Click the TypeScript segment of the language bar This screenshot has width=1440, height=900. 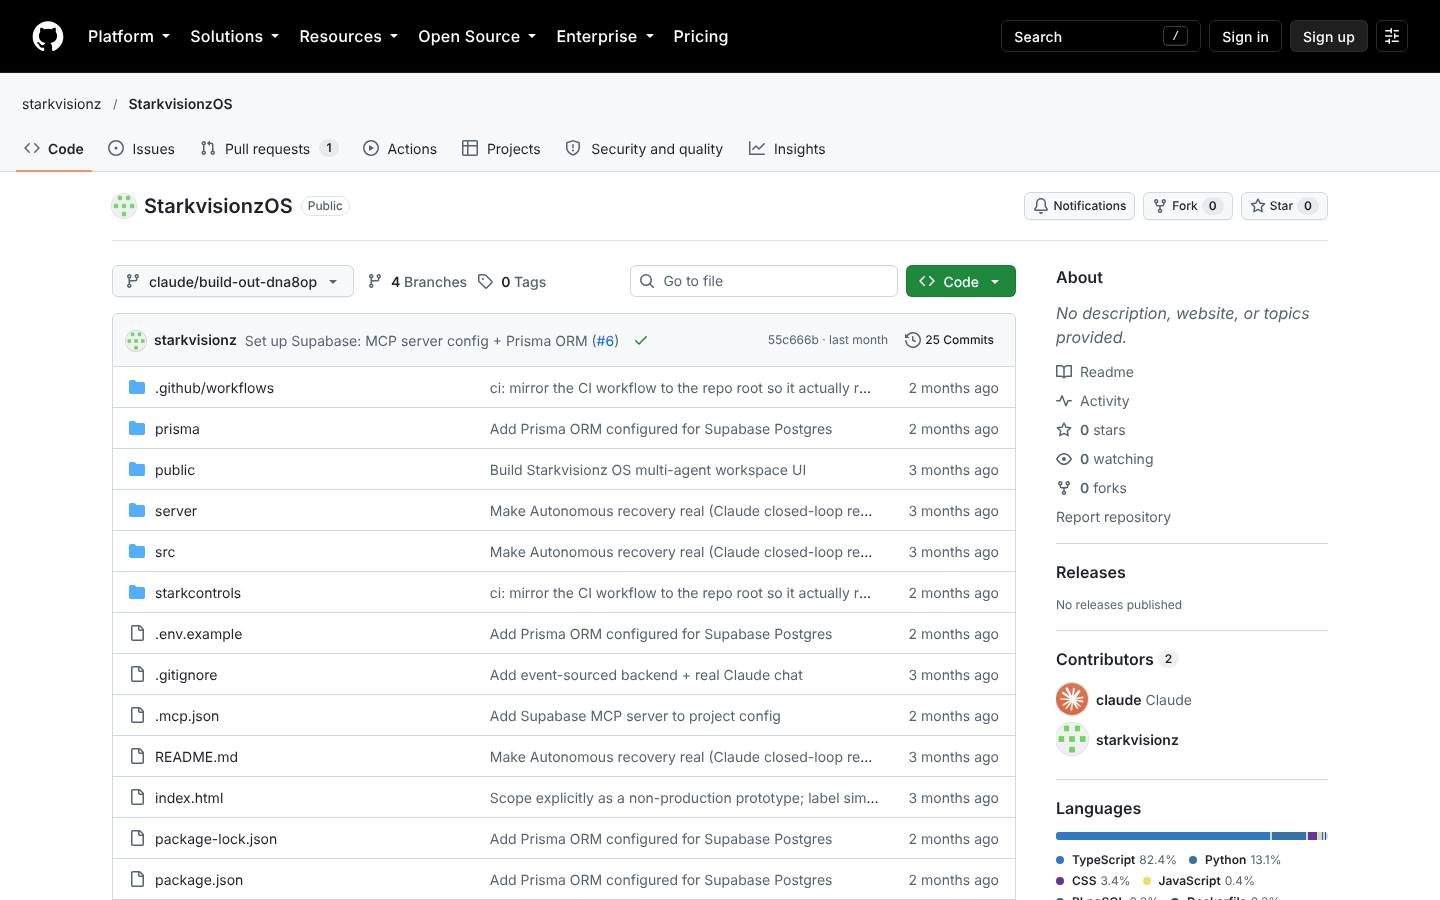coord(1163,836)
